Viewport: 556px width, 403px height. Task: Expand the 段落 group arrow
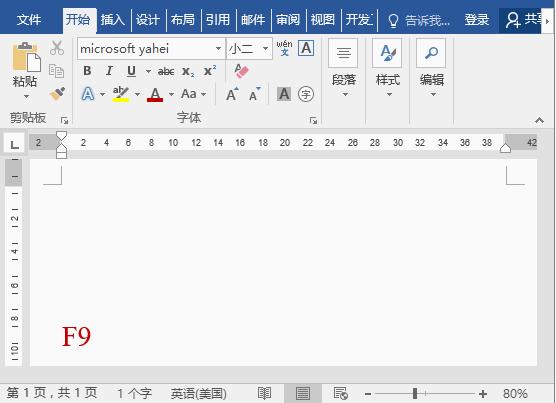click(345, 95)
